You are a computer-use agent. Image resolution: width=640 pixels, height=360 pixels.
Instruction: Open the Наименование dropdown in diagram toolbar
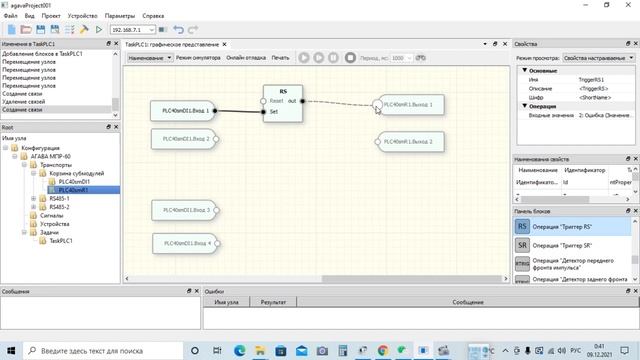click(149, 58)
